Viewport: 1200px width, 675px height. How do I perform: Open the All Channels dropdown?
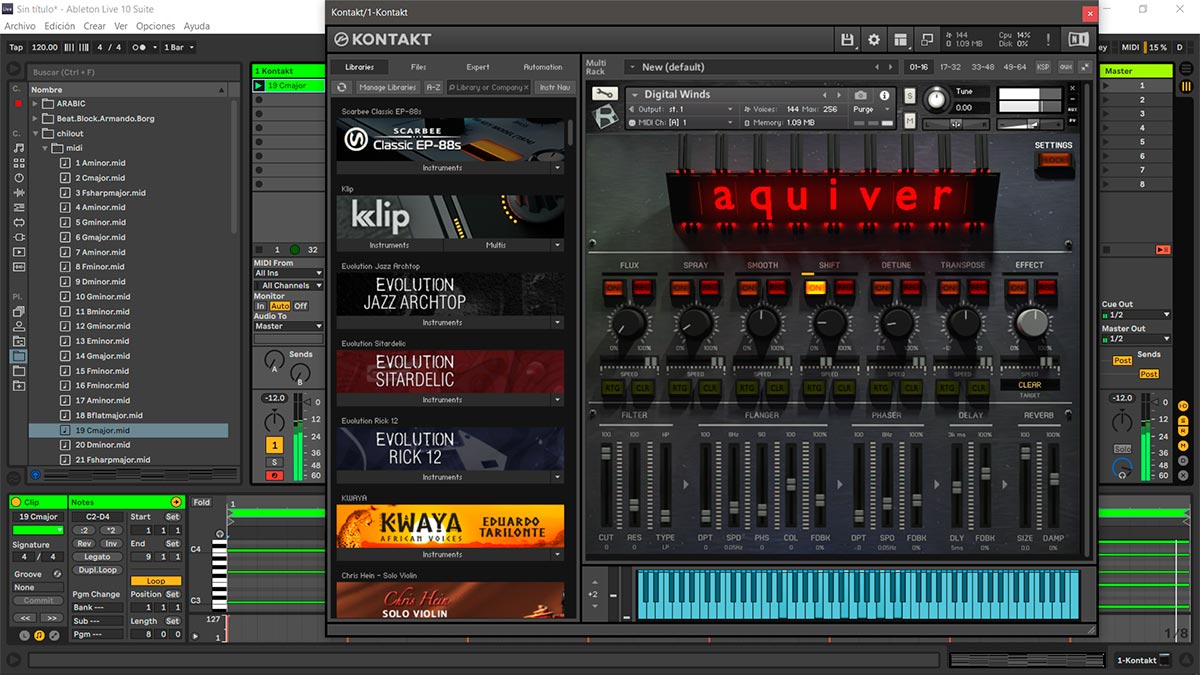288,285
